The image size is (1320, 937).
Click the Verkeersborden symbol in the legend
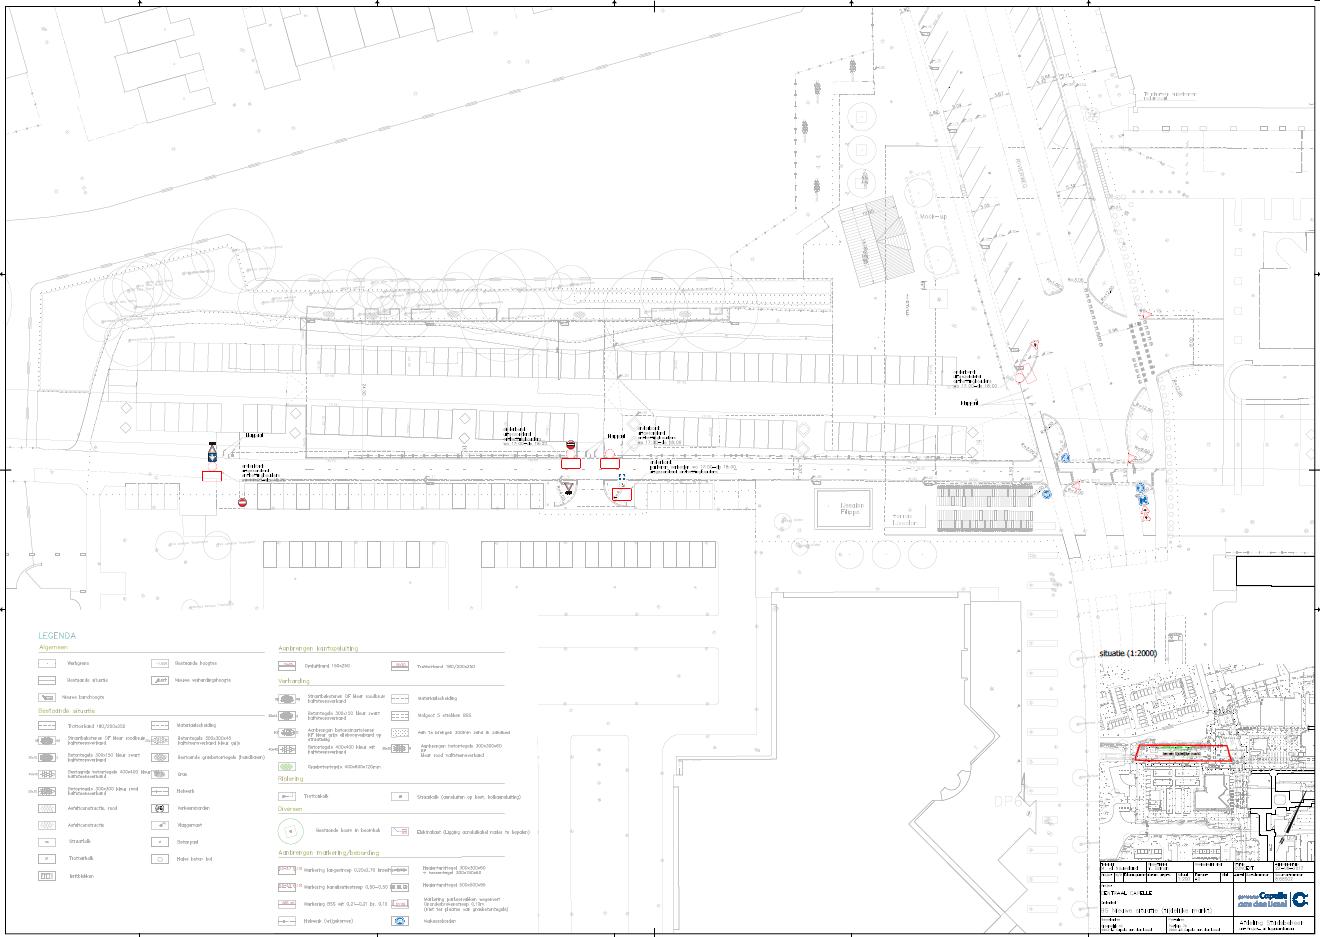coord(159,808)
